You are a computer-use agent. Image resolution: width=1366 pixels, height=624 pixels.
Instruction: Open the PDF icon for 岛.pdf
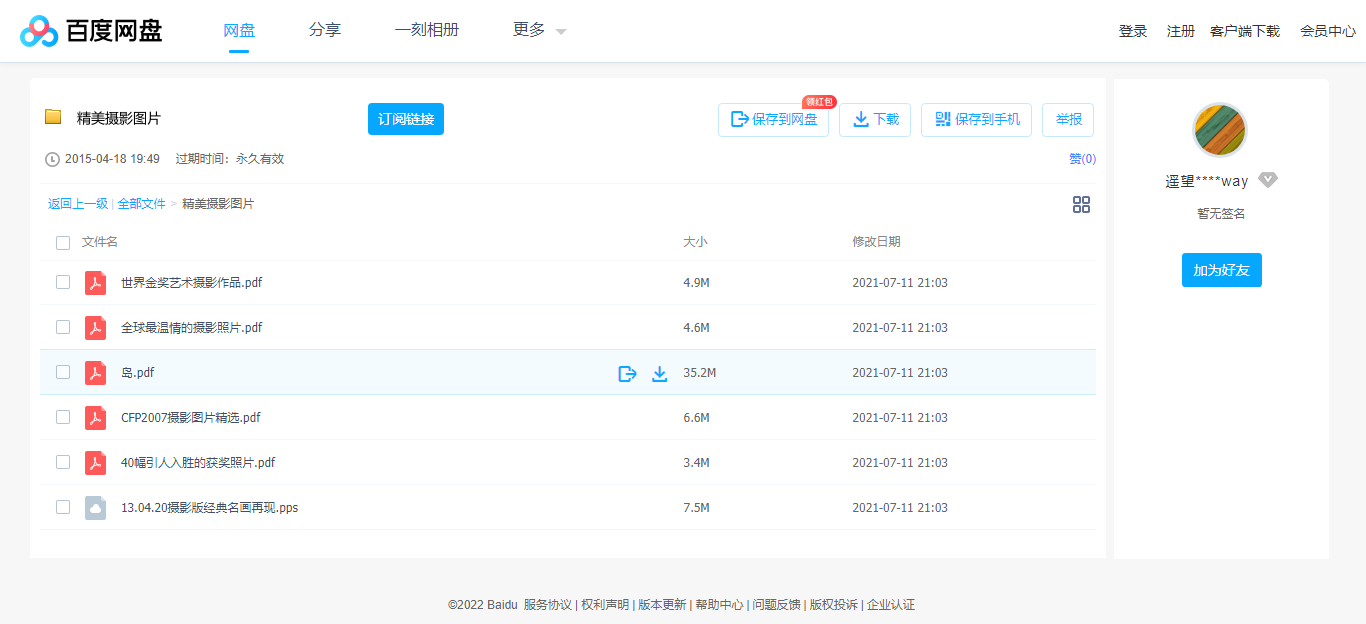(x=95, y=372)
